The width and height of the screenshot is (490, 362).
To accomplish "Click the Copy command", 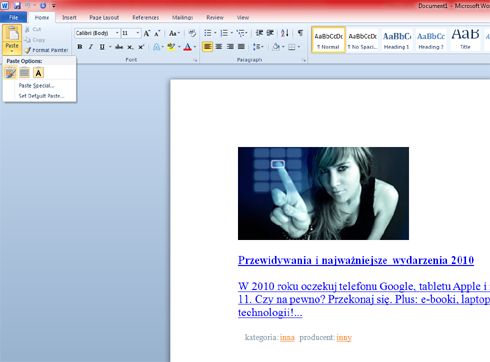I will click(35, 40).
